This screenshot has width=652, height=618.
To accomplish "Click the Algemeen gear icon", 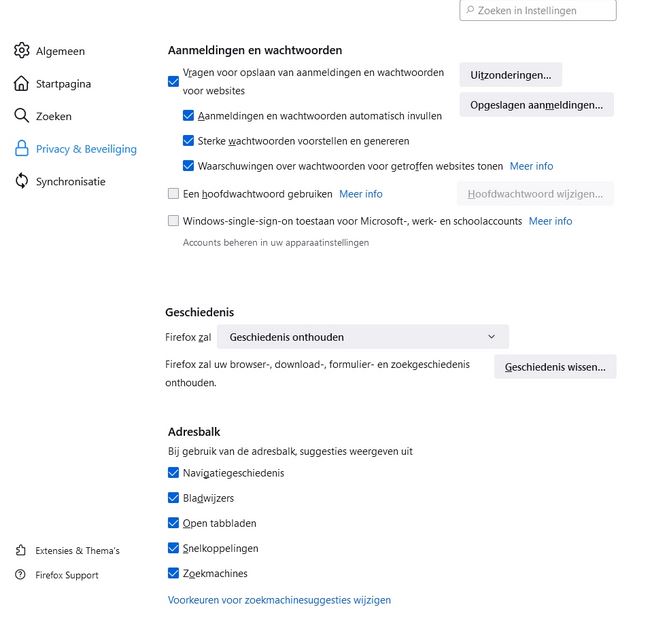I will tap(21, 51).
